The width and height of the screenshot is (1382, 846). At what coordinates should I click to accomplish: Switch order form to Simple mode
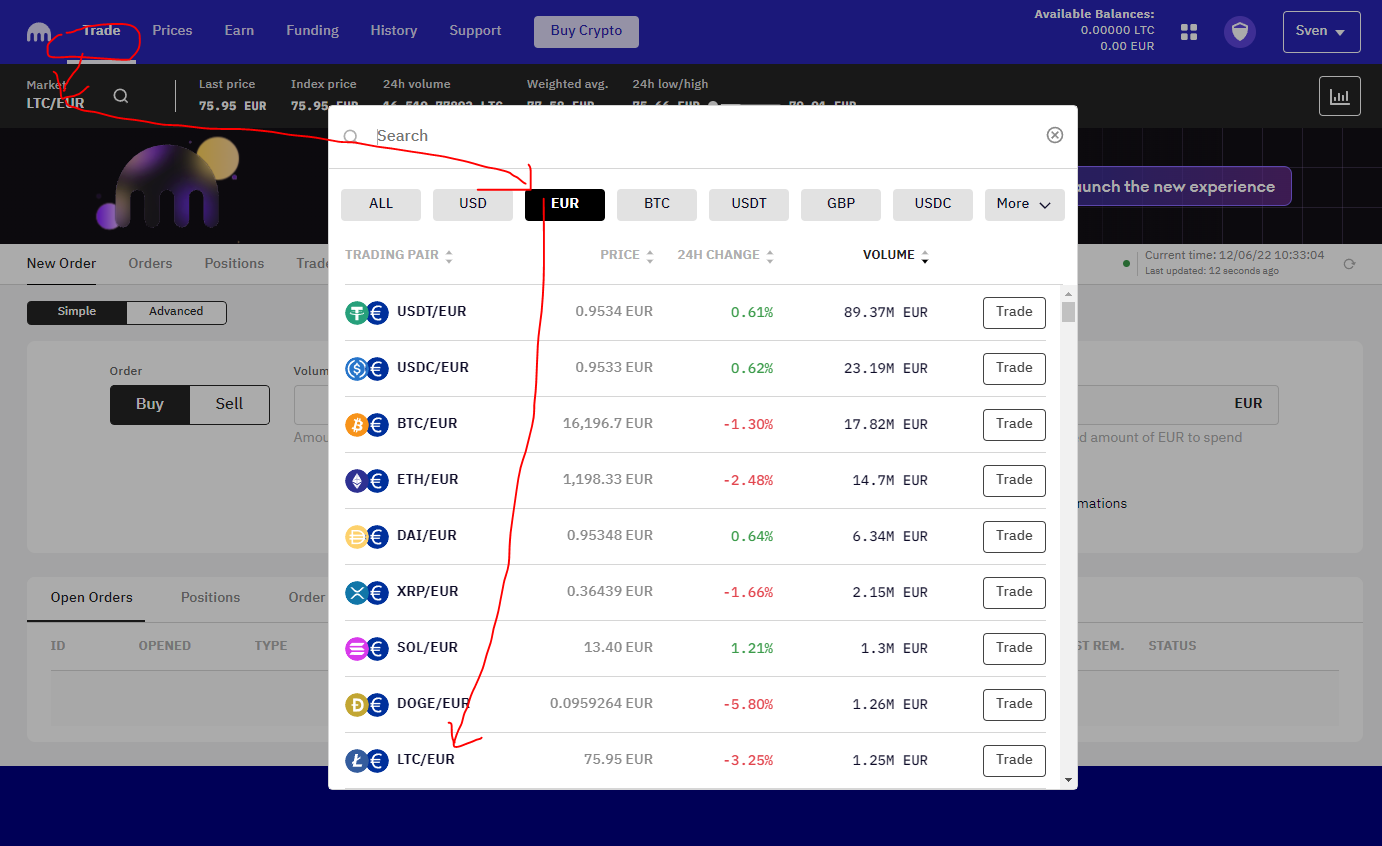77,312
